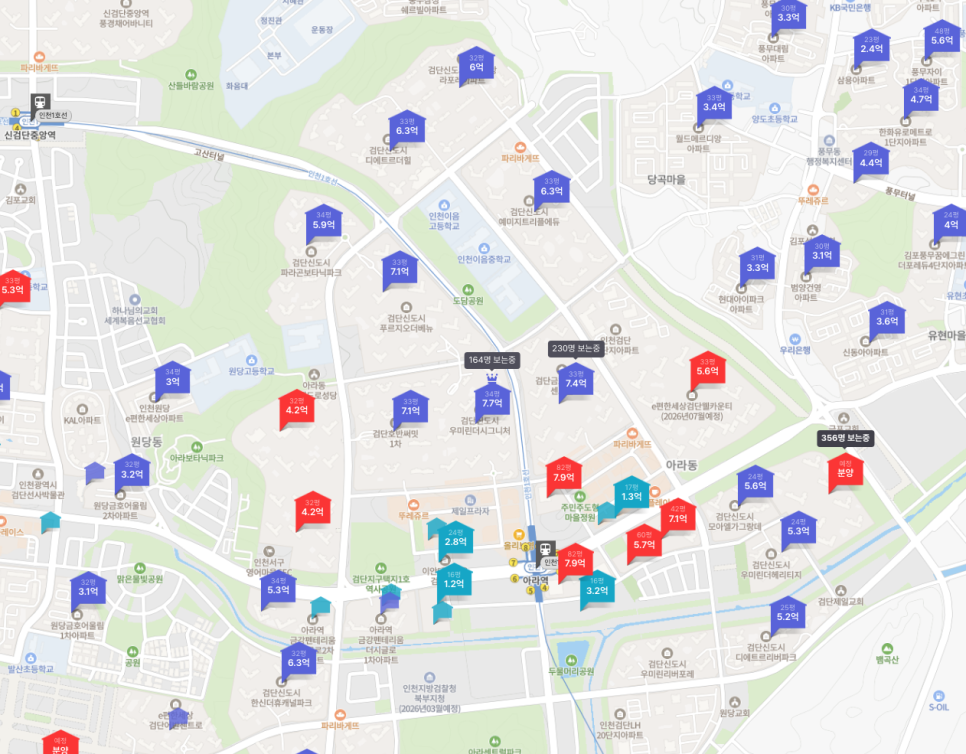Click the S-OIL gas station label
The width and height of the screenshot is (966, 754).
pos(938,706)
